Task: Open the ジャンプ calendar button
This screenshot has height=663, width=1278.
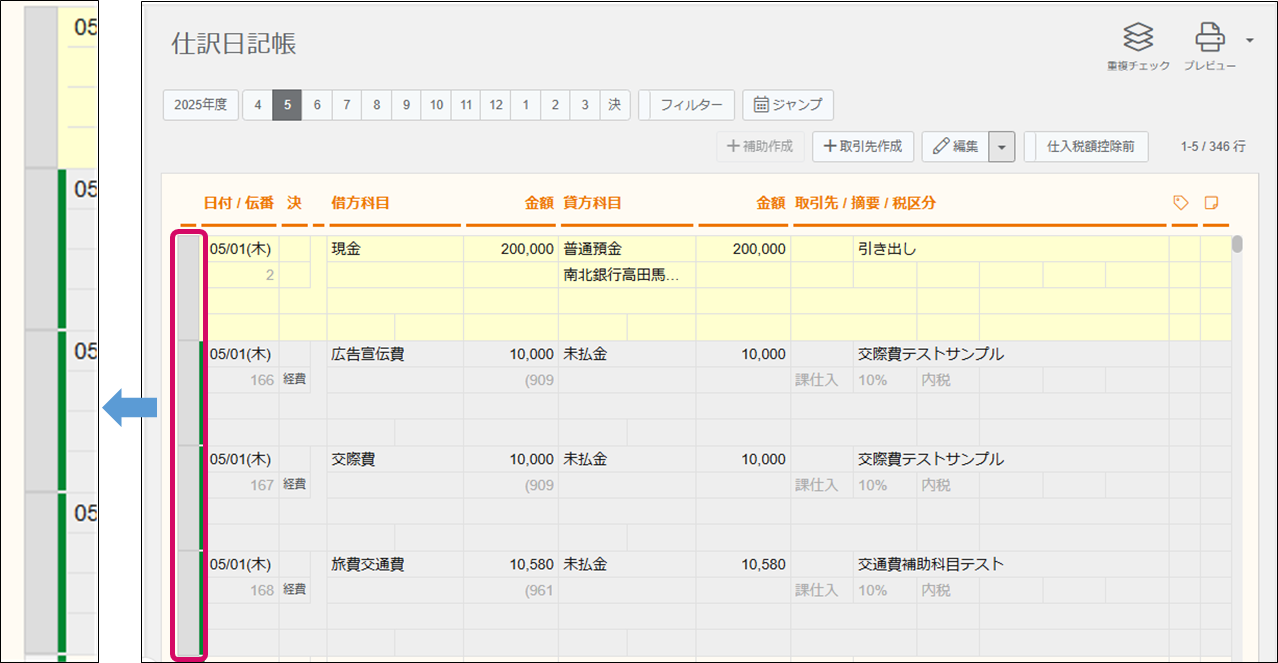Action: 787,105
